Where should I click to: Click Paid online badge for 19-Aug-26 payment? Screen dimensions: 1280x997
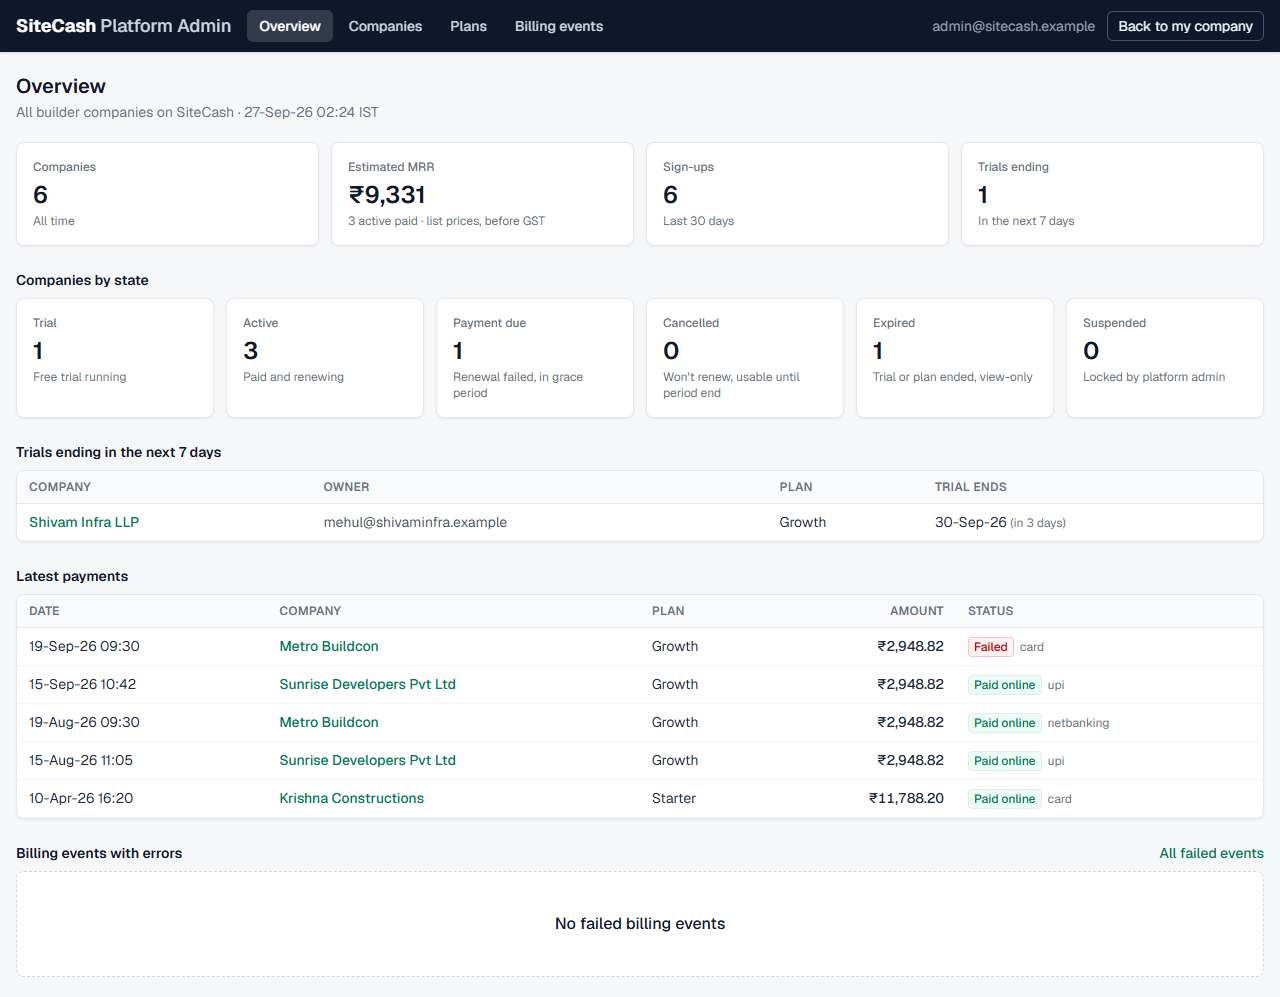tap(1004, 723)
